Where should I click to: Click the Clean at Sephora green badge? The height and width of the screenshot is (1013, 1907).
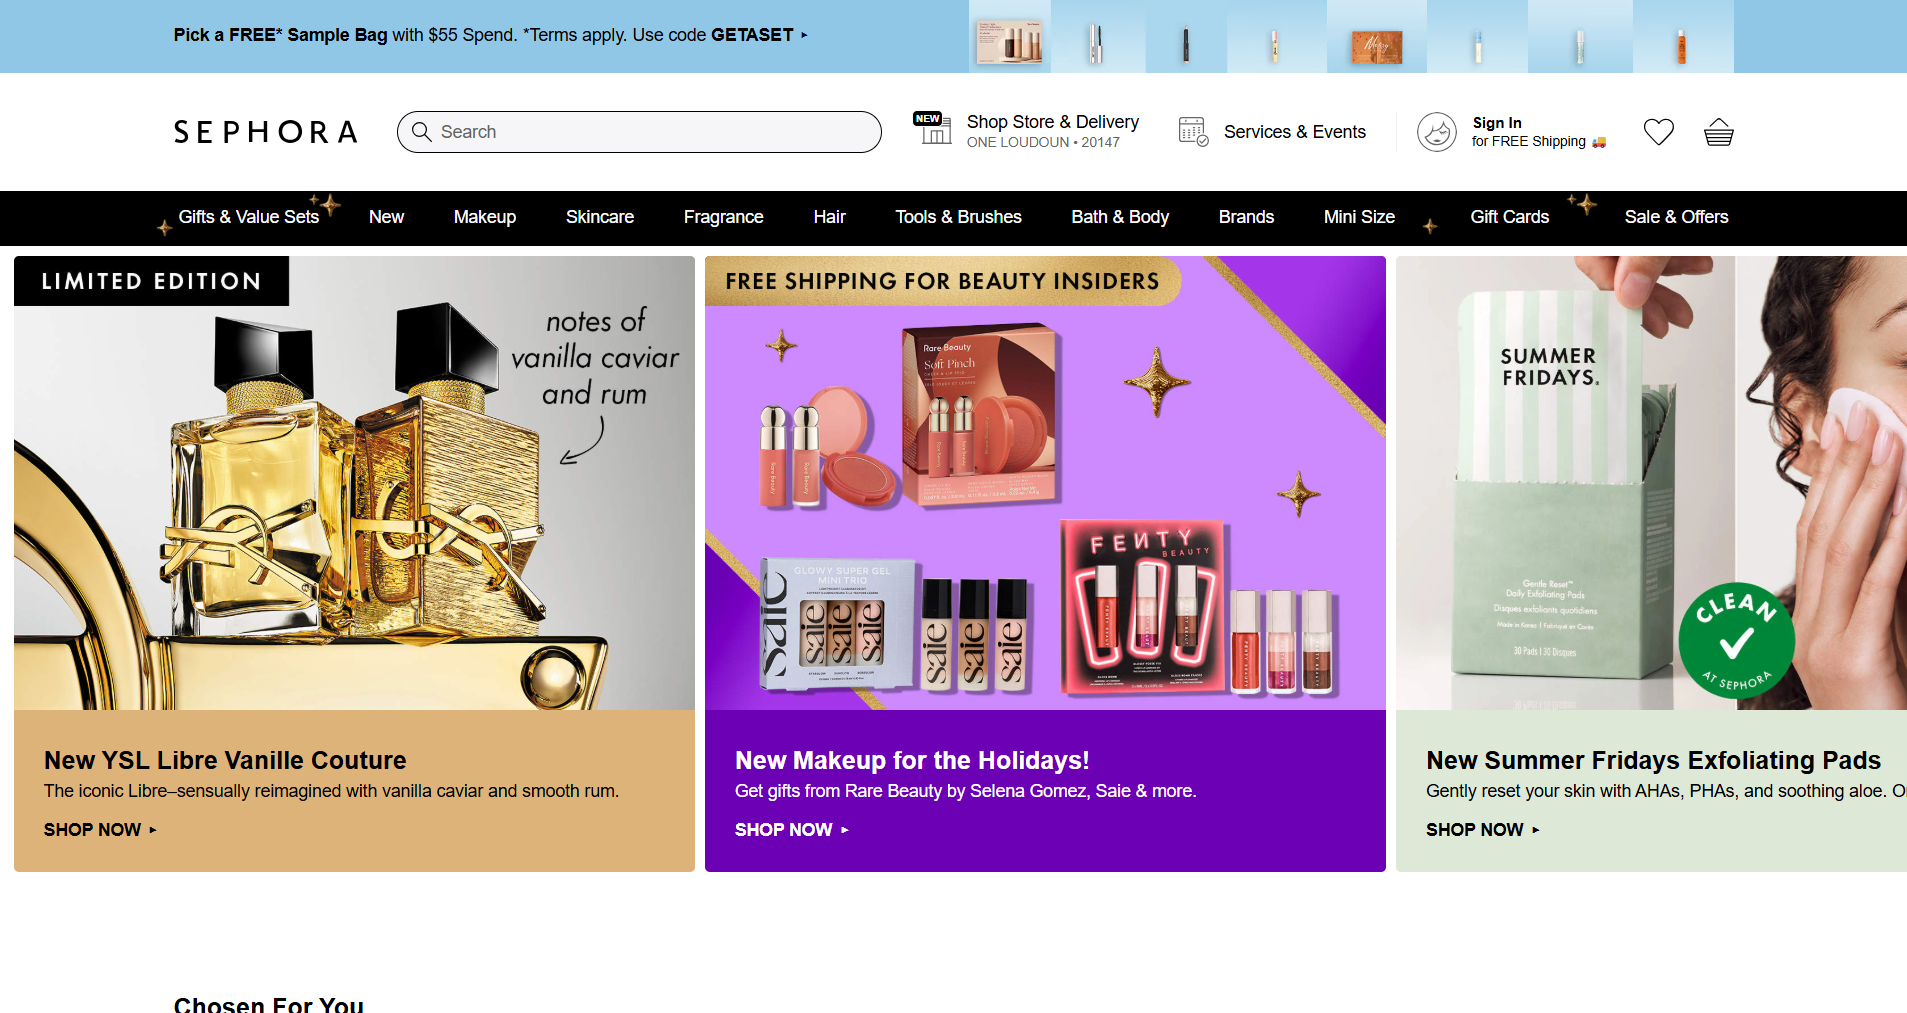tap(1736, 640)
